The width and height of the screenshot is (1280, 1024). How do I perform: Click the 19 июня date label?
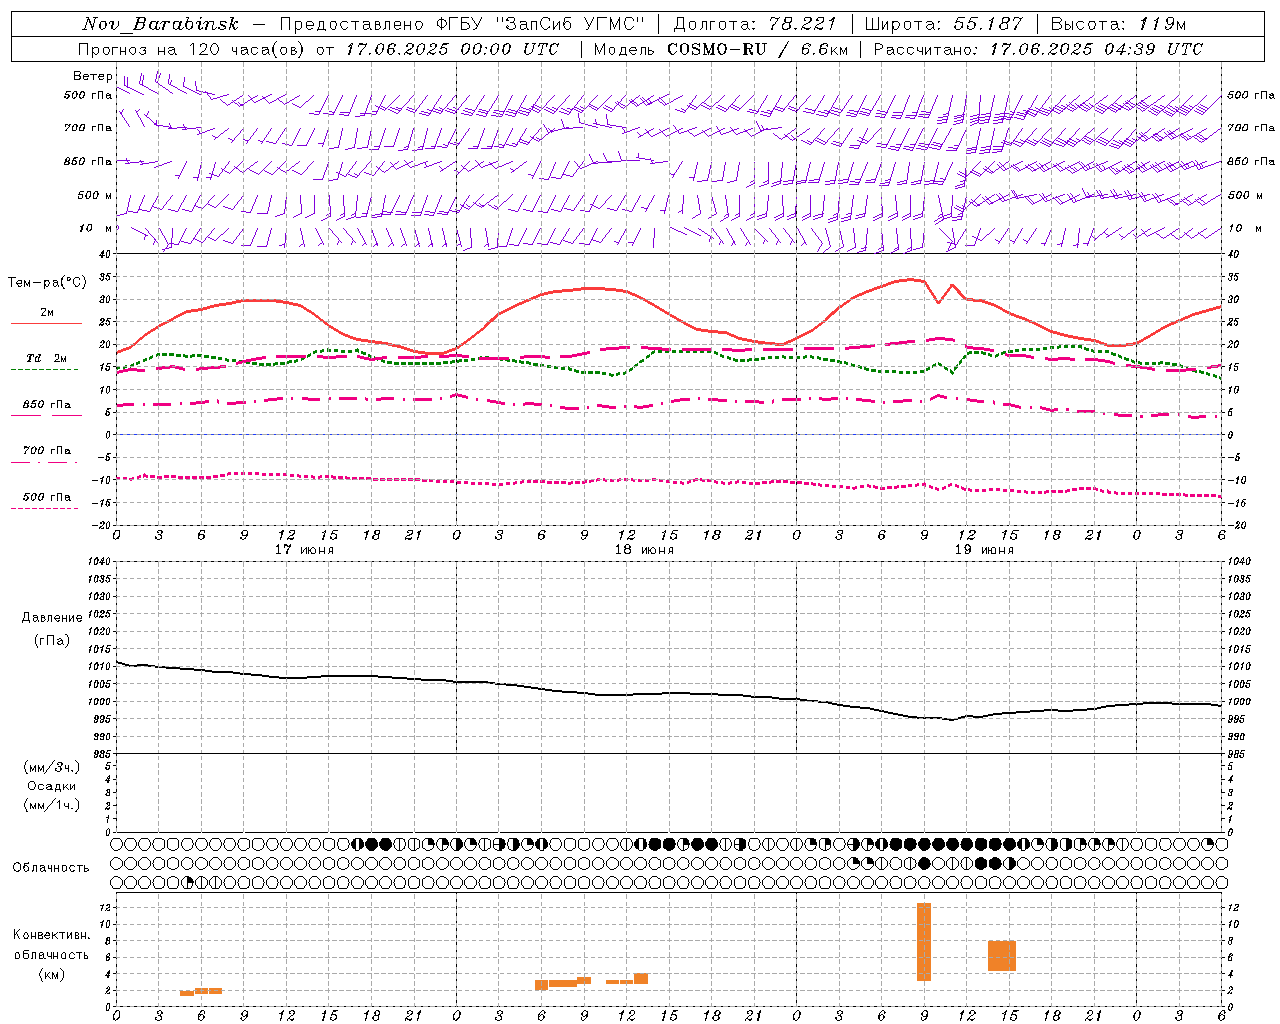click(984, 550)
